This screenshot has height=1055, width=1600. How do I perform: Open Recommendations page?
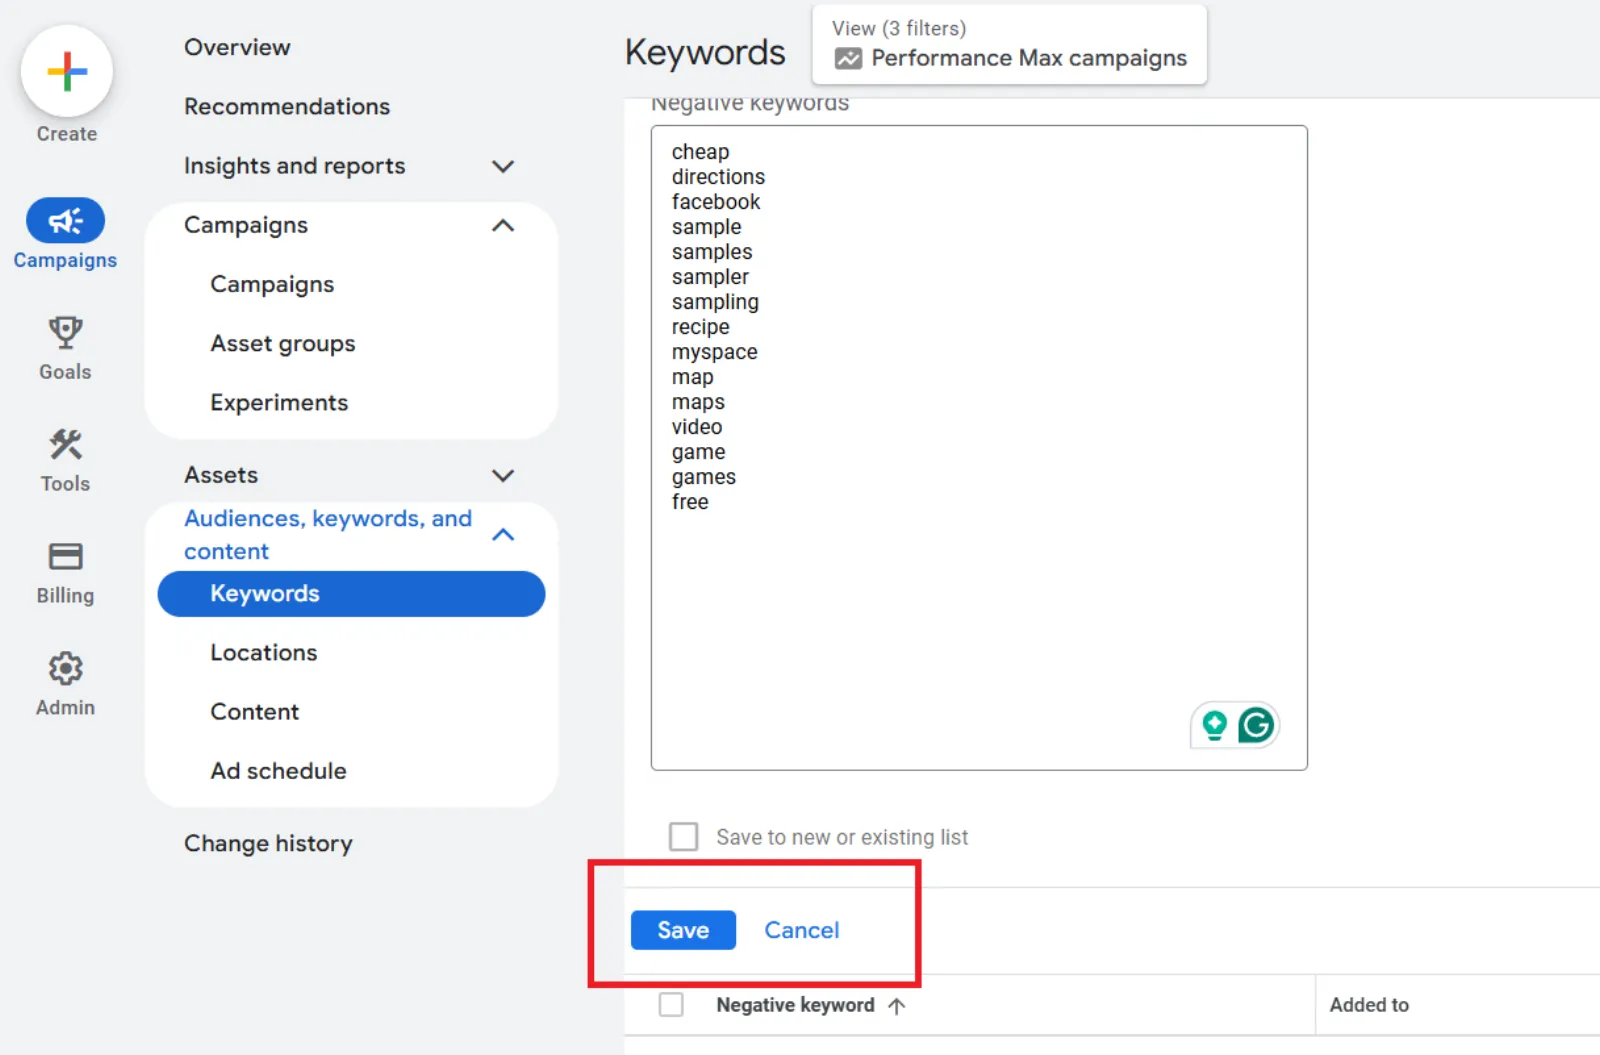click(287, 106)
